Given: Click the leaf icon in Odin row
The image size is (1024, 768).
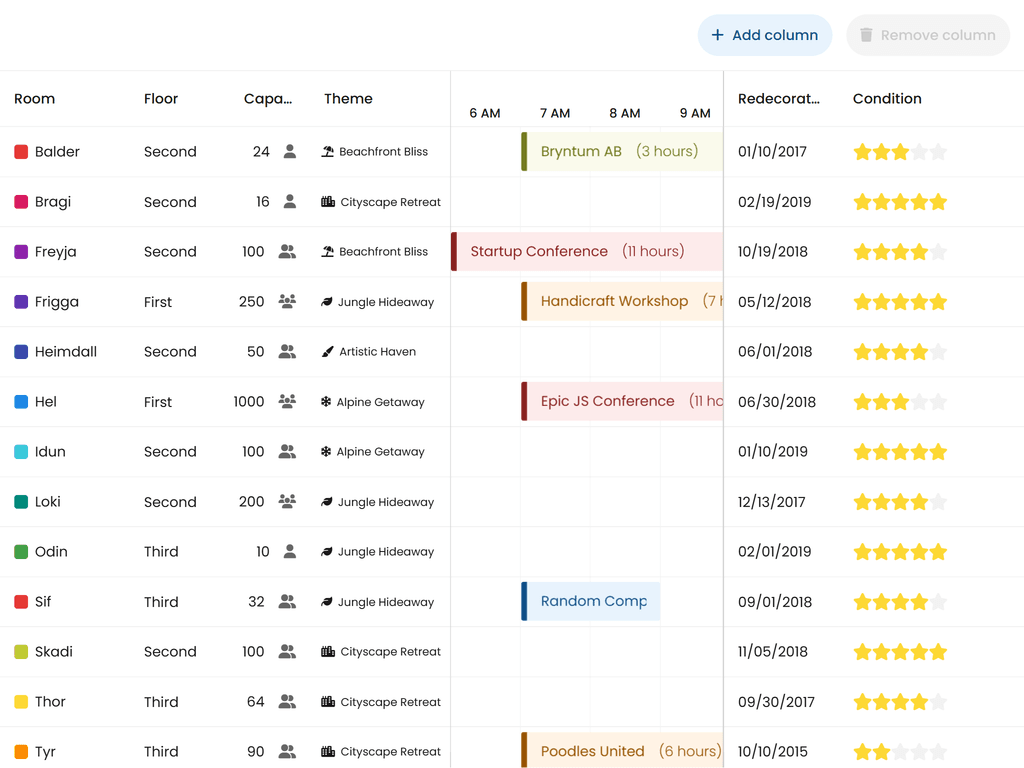Looking at the screenshot, I should click(326, 552).
